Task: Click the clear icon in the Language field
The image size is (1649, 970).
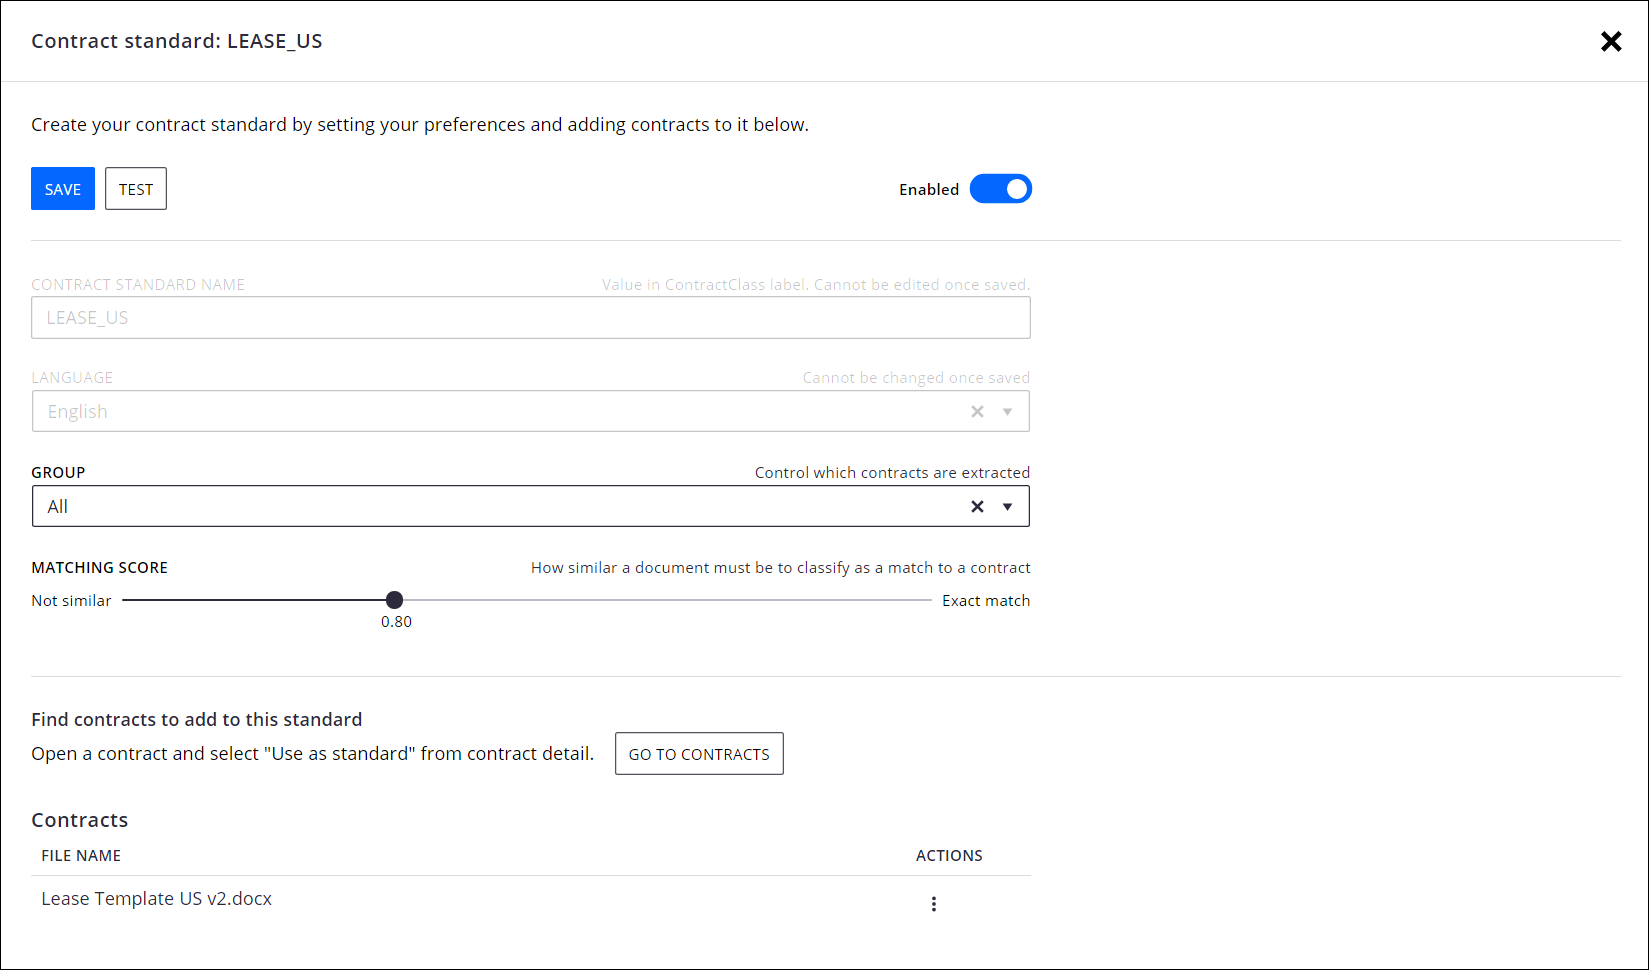Action: point(977,411)
